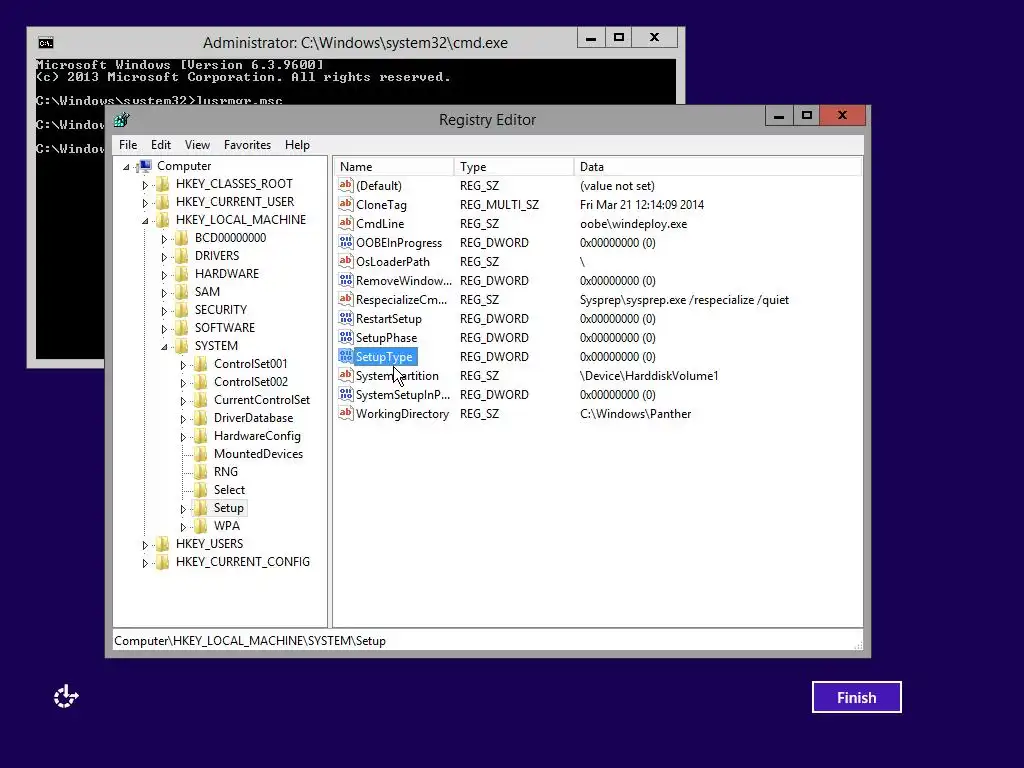This screenshot has height=768, width=1024.
Task: Open the File menu
Action: click(128, 145)
